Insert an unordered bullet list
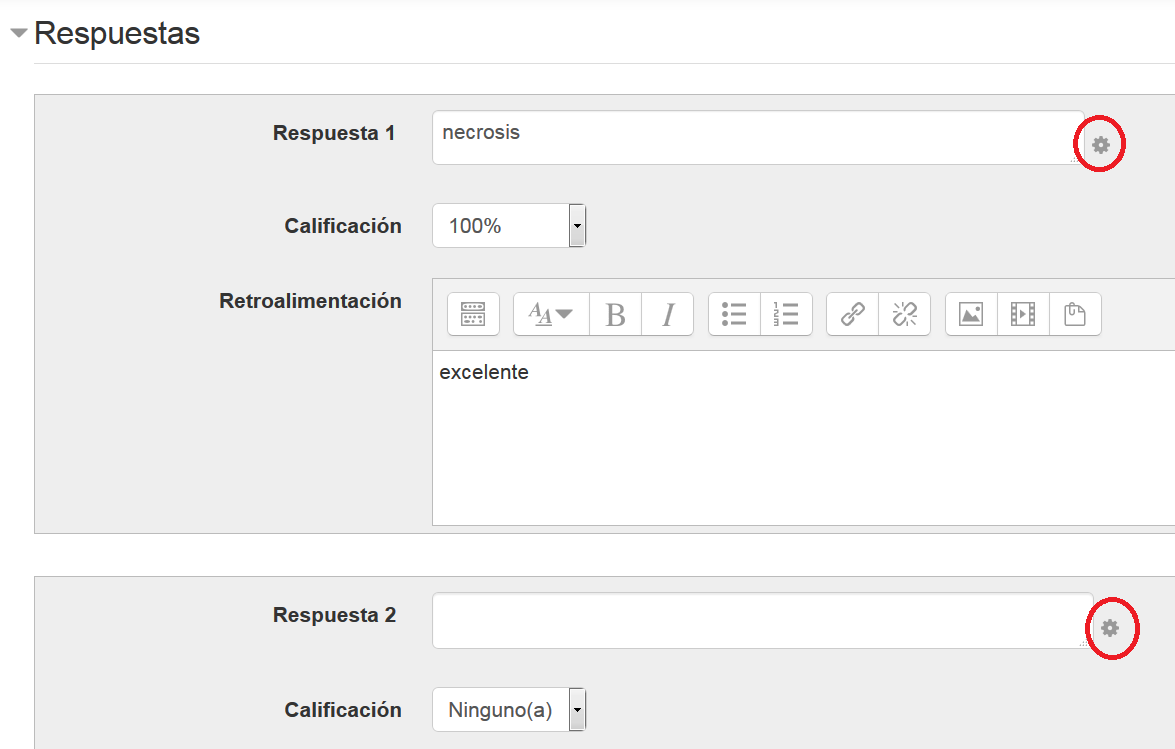 (733, 313)
